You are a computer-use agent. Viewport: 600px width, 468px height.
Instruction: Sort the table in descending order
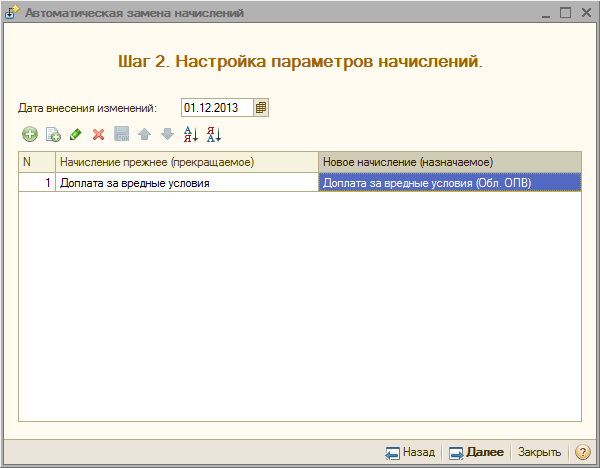tap(213, 134)
